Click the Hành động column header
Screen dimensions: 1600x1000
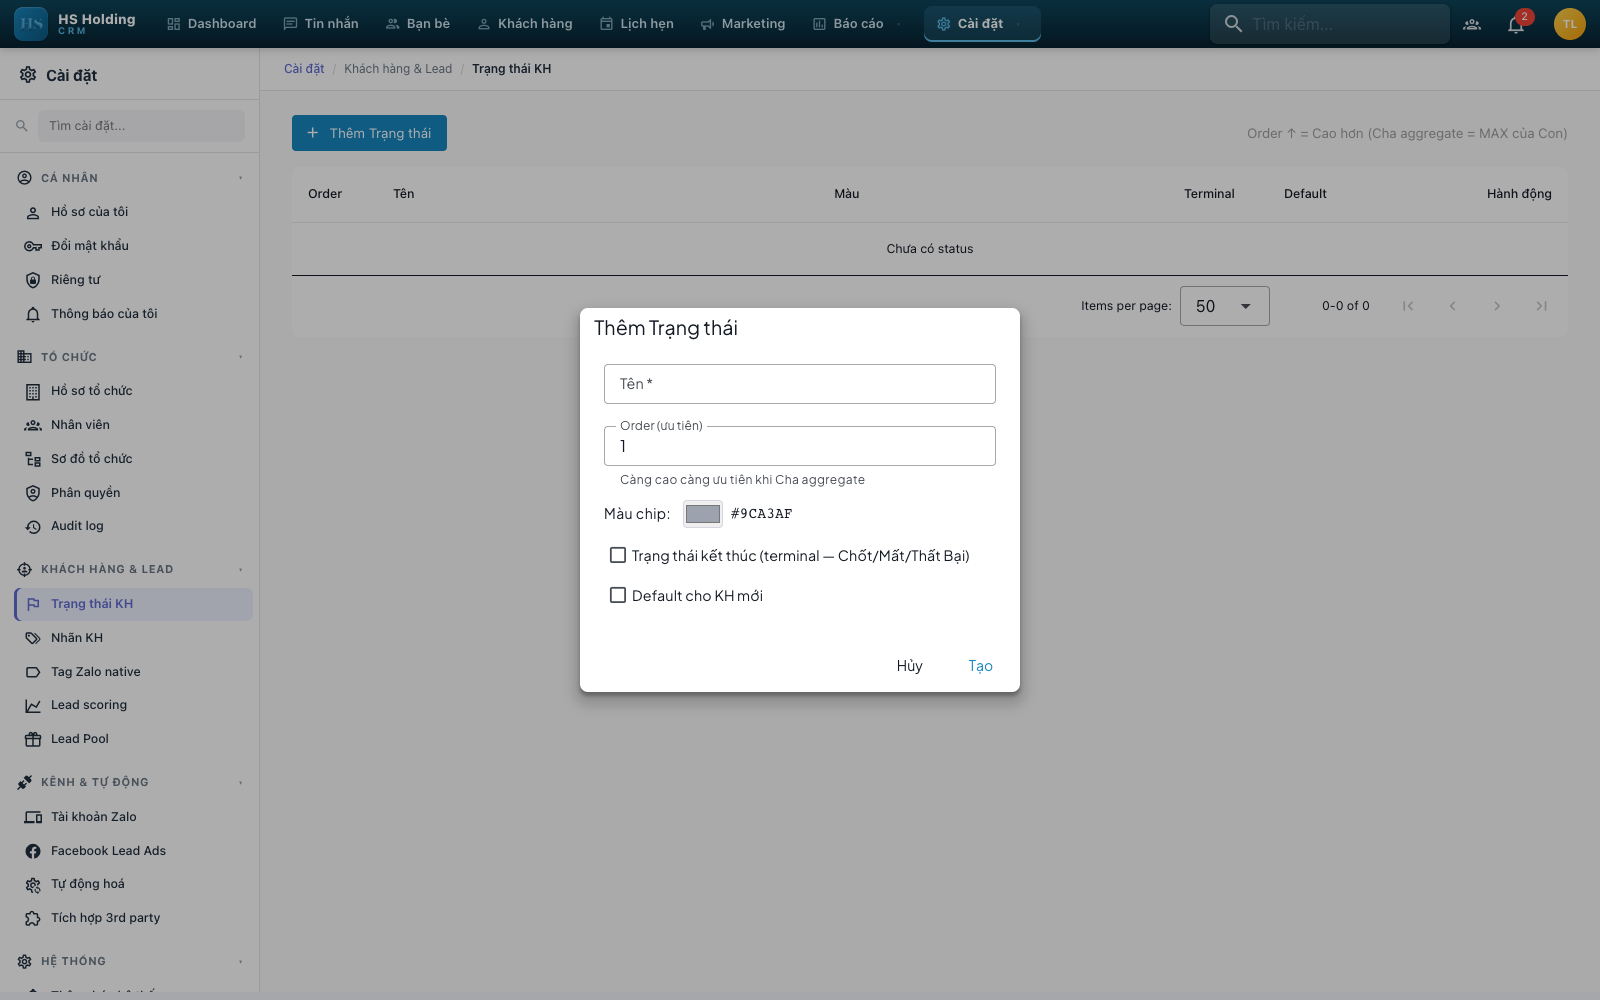click(x=1519, y=194)
